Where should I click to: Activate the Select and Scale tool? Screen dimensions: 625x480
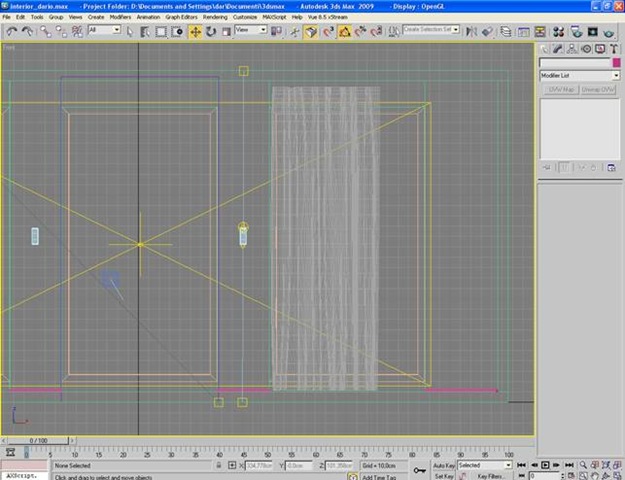(226, 31)
